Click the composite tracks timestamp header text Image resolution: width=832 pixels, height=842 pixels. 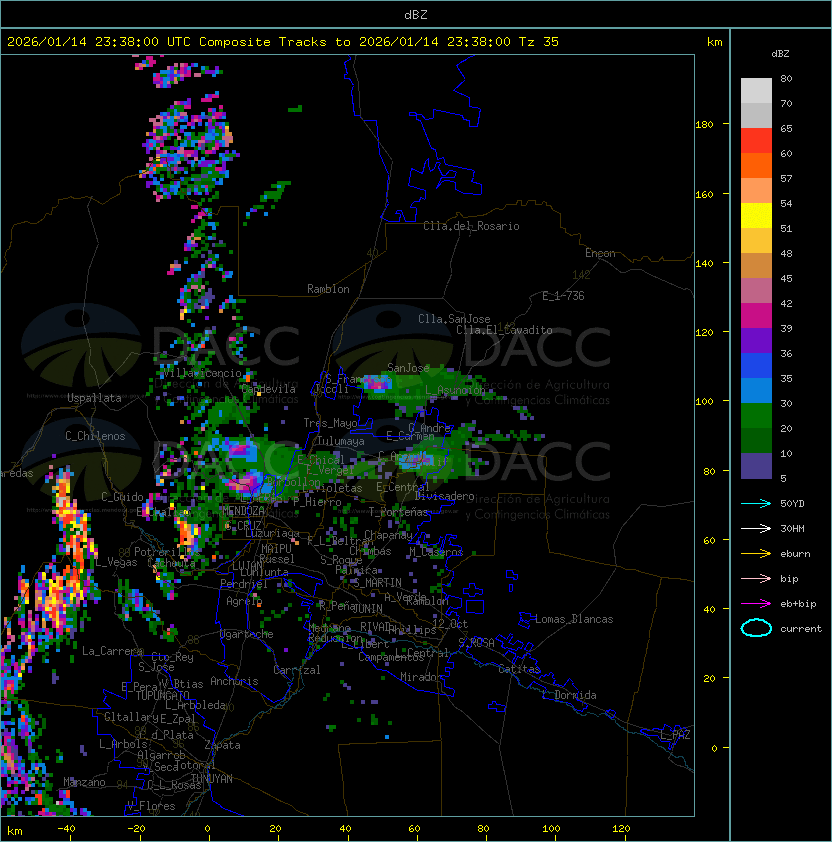[x=283, y=42]
